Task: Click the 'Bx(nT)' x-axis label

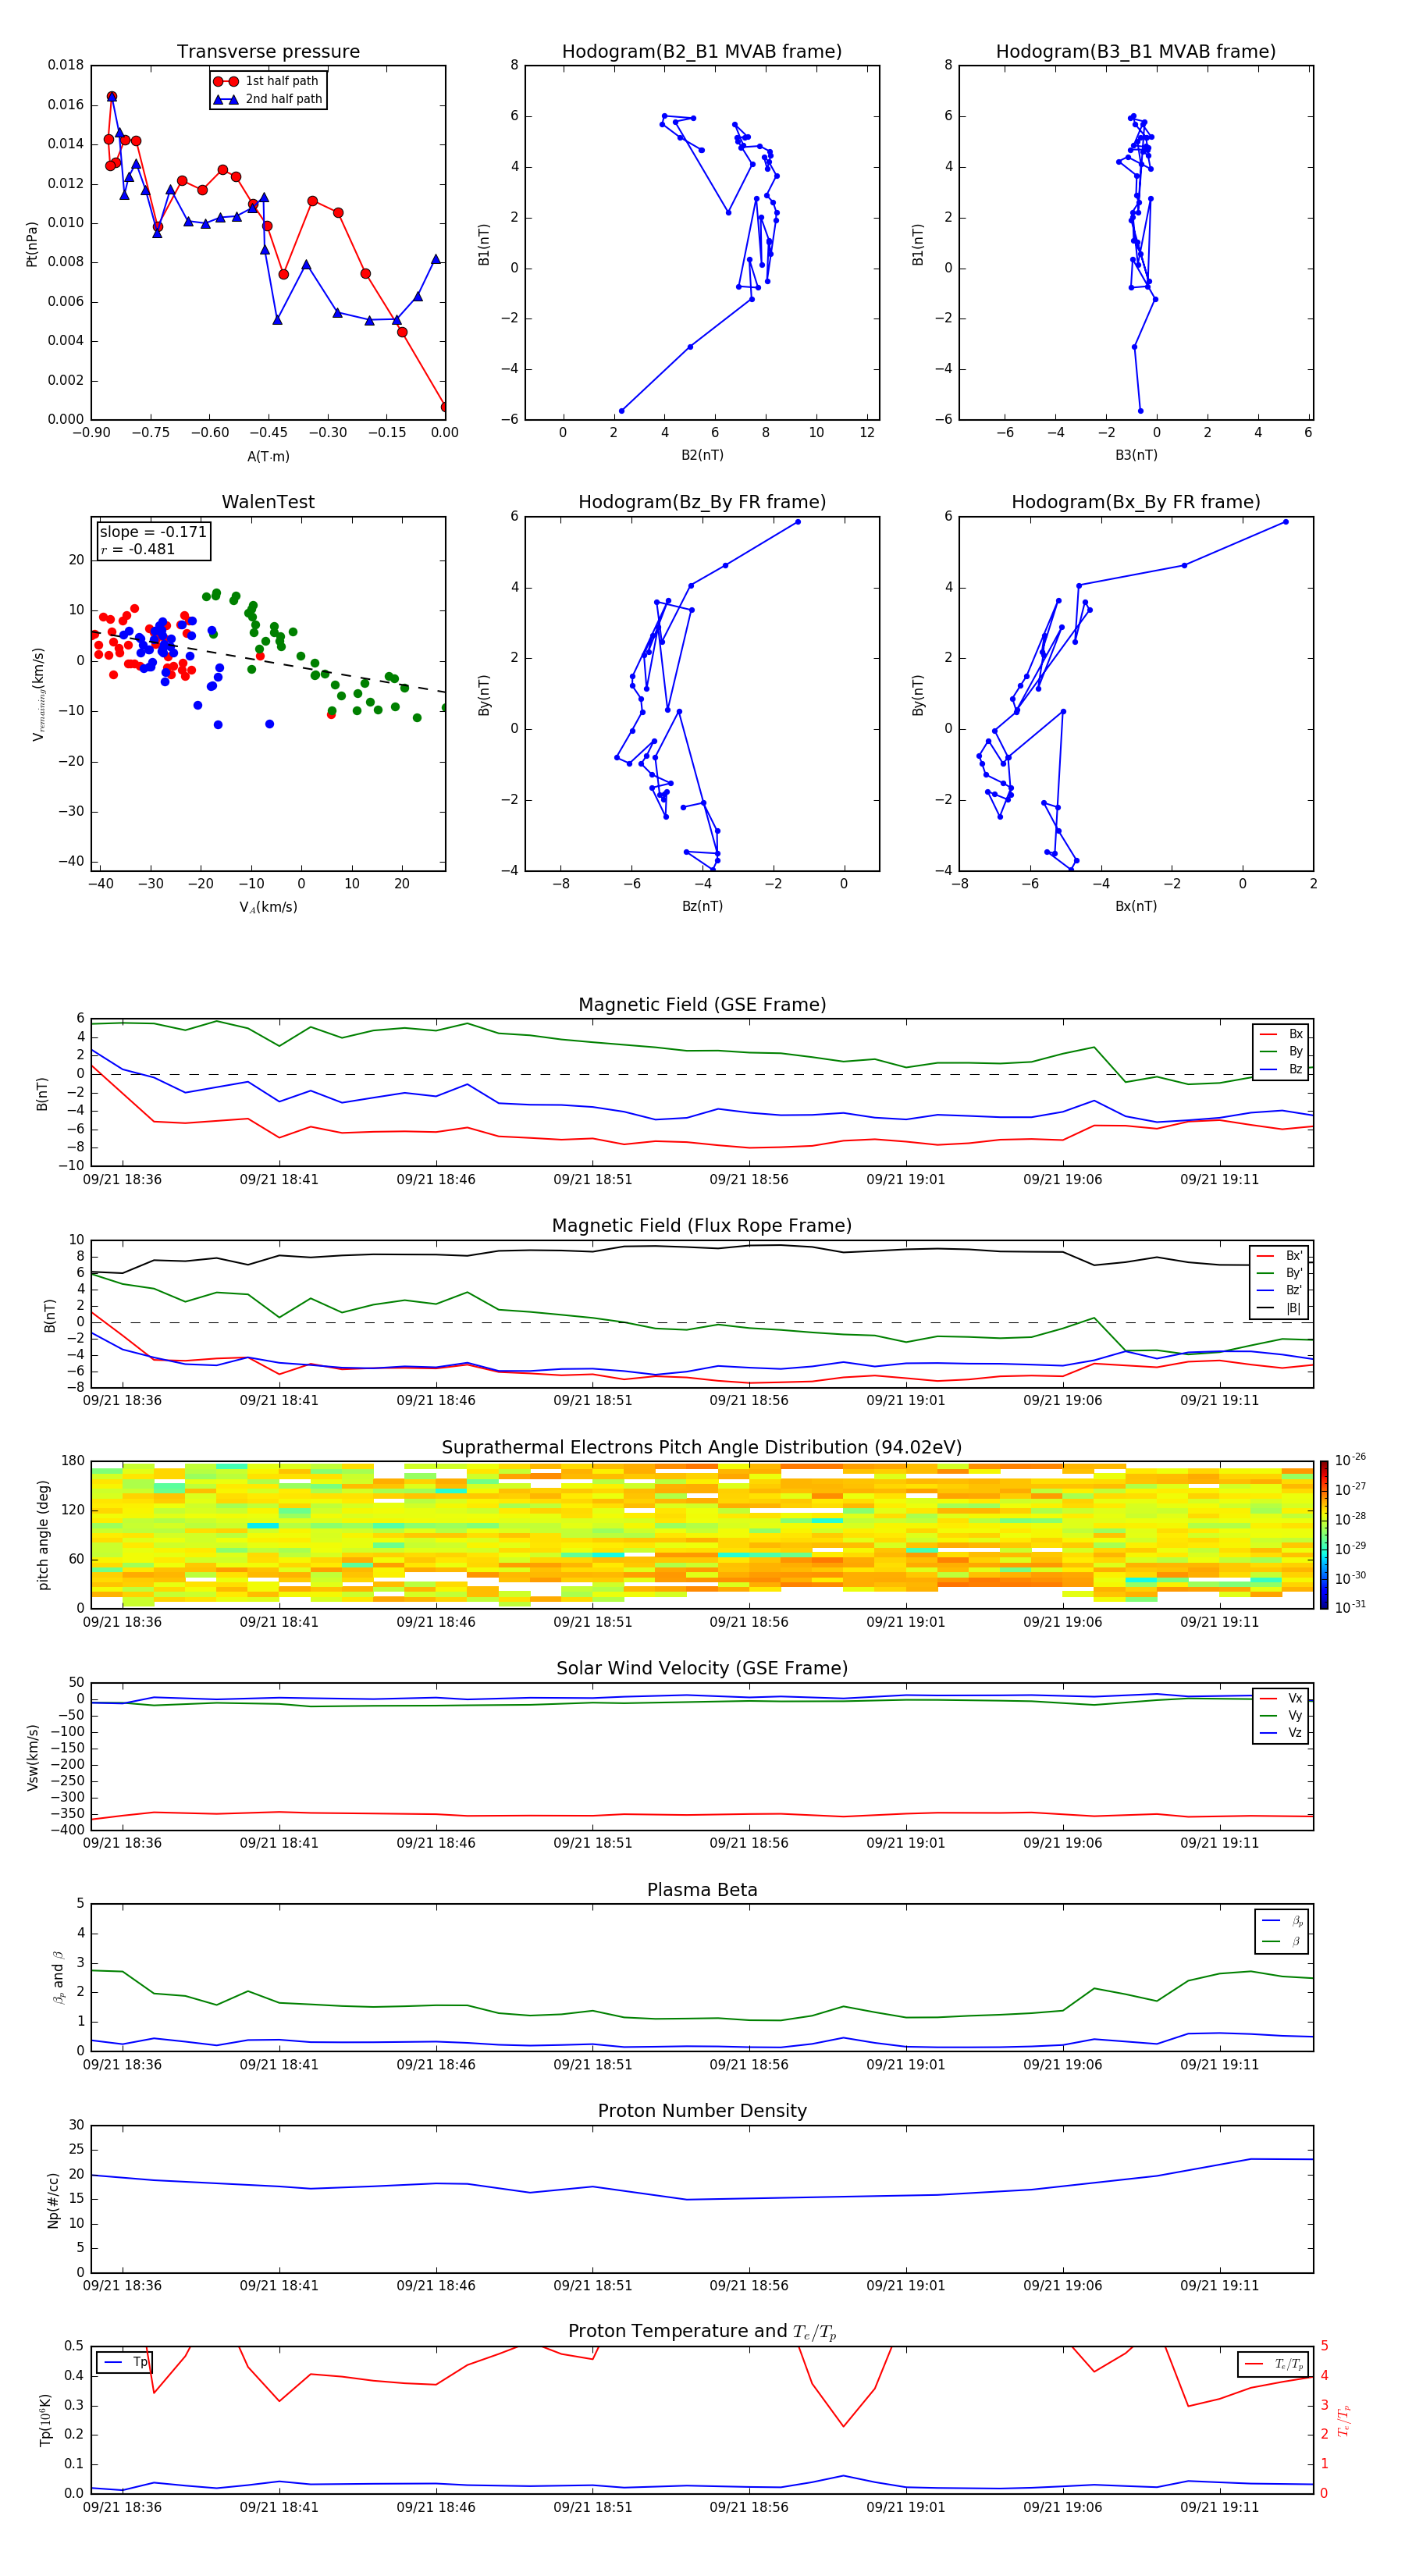Action: pyautogui.click(x=1136, y=906)
